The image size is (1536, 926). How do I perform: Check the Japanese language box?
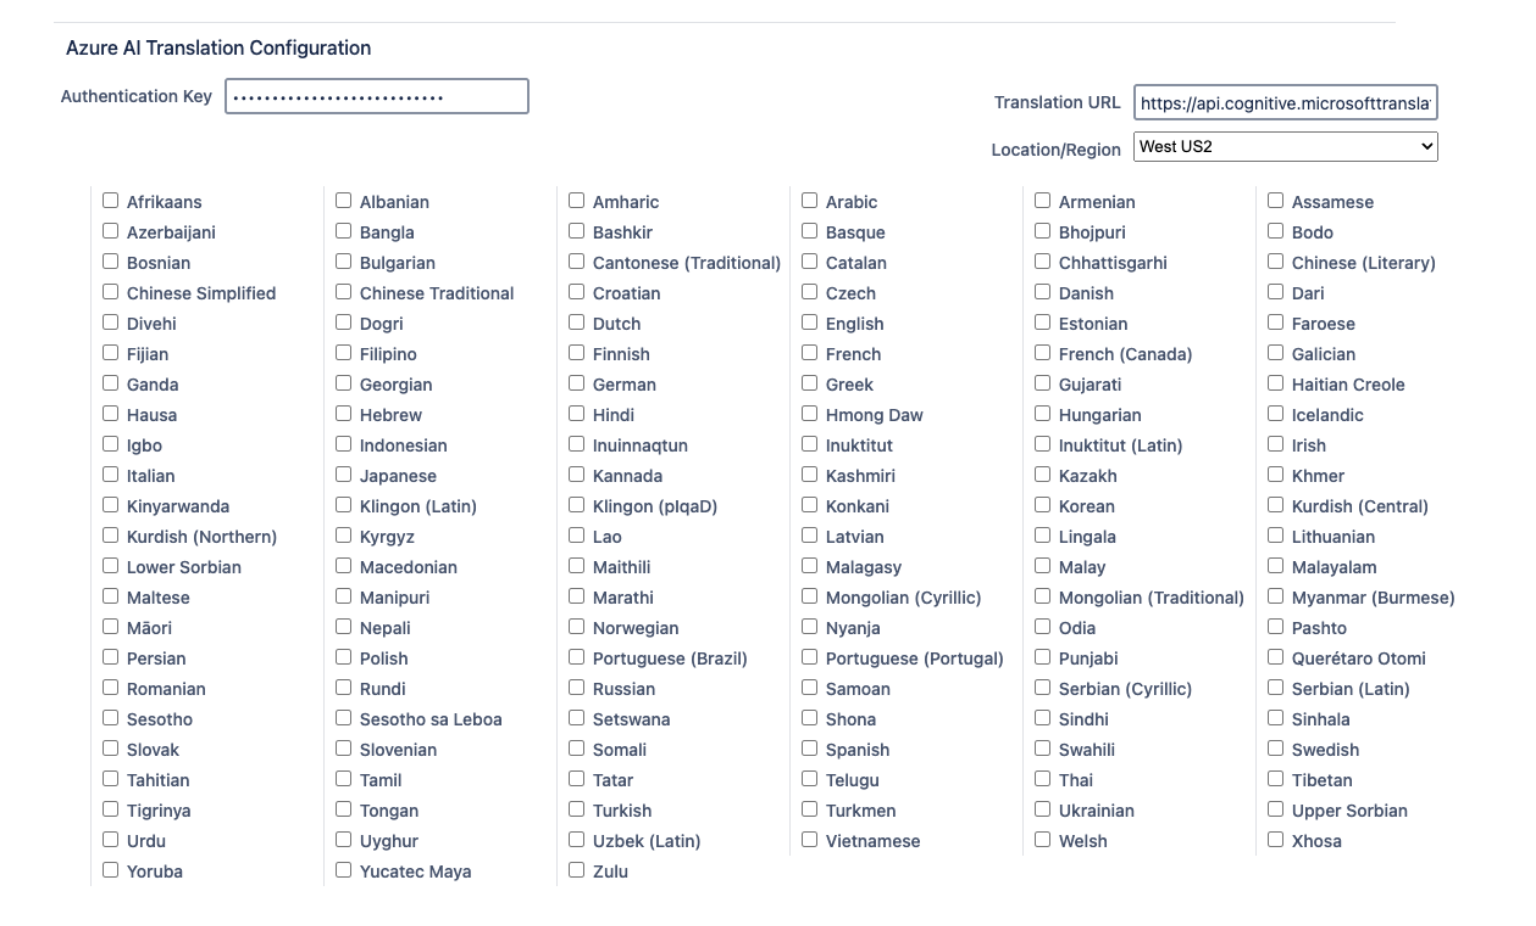344,475
